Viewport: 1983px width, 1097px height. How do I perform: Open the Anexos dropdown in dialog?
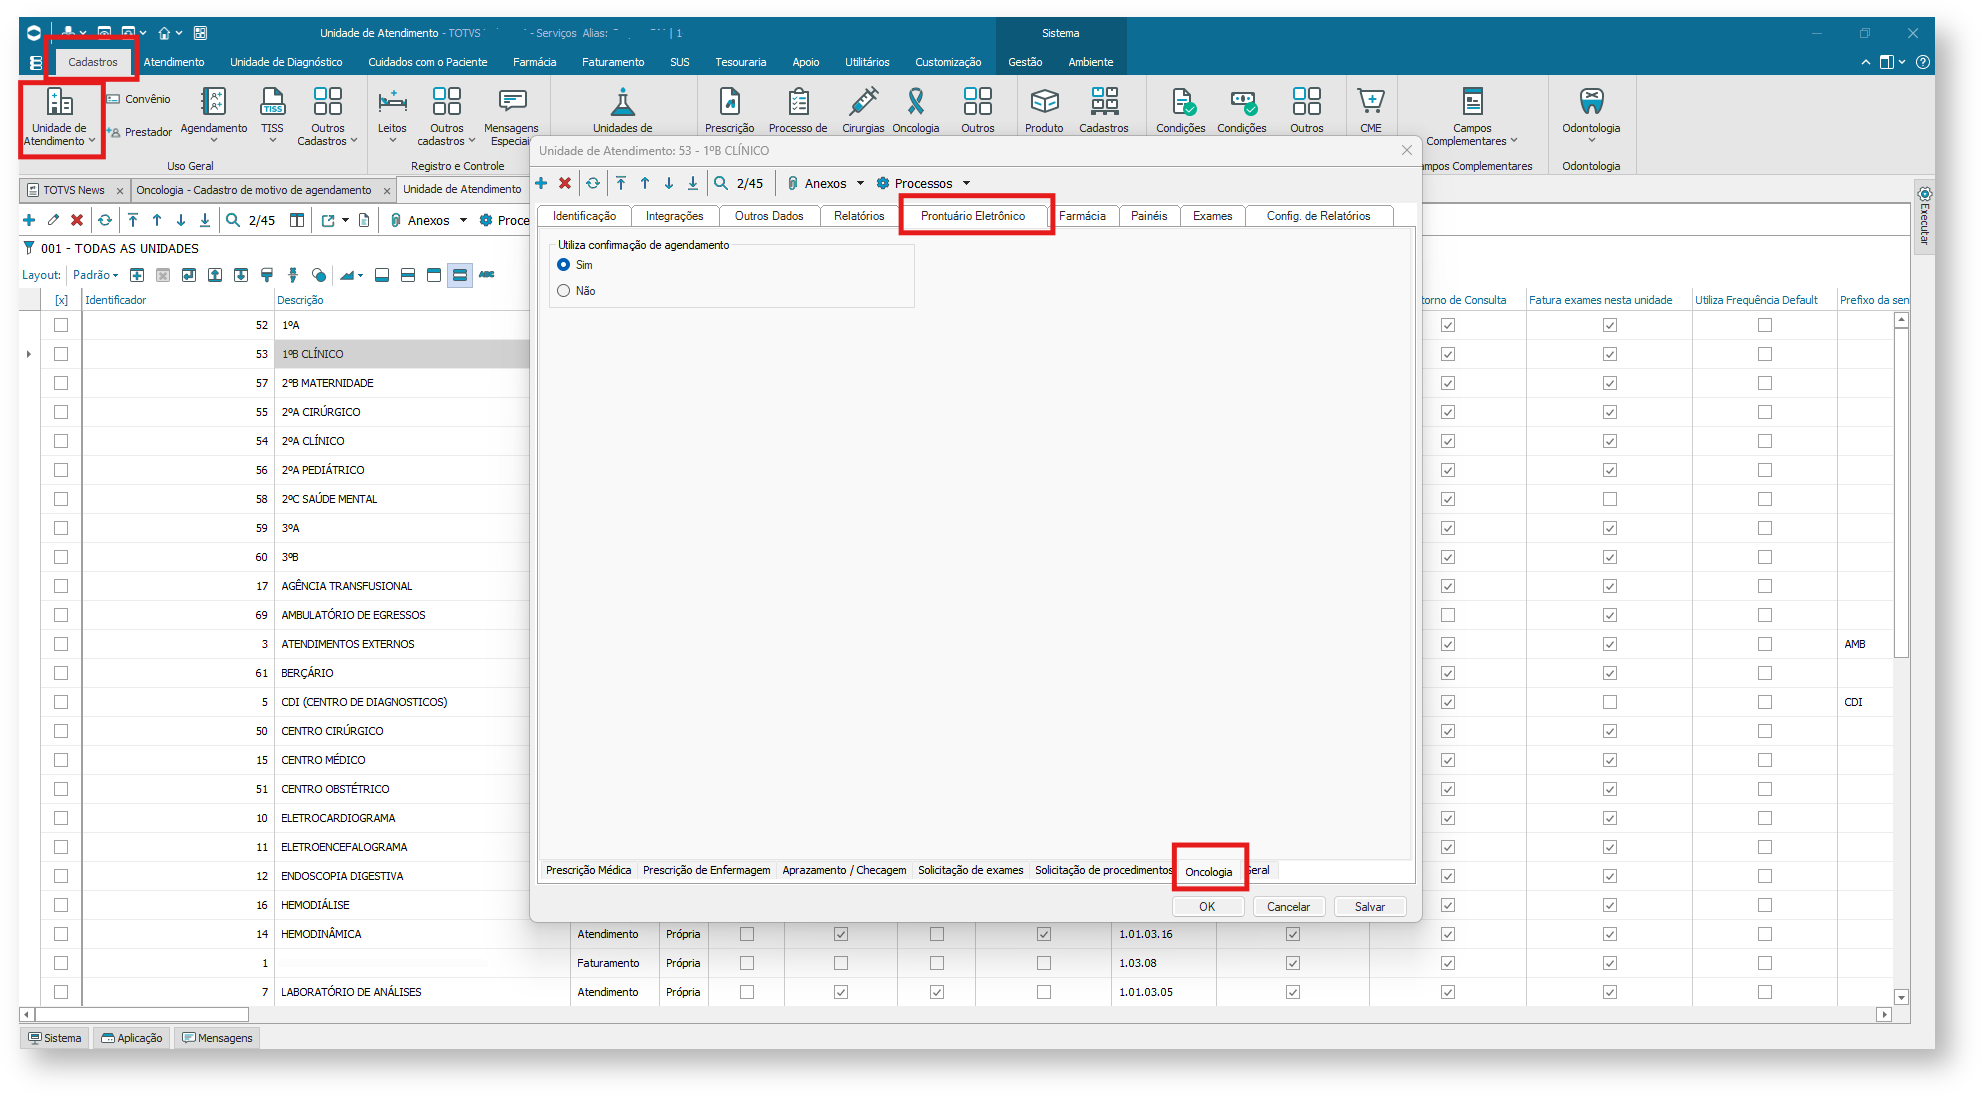point(826,183)
